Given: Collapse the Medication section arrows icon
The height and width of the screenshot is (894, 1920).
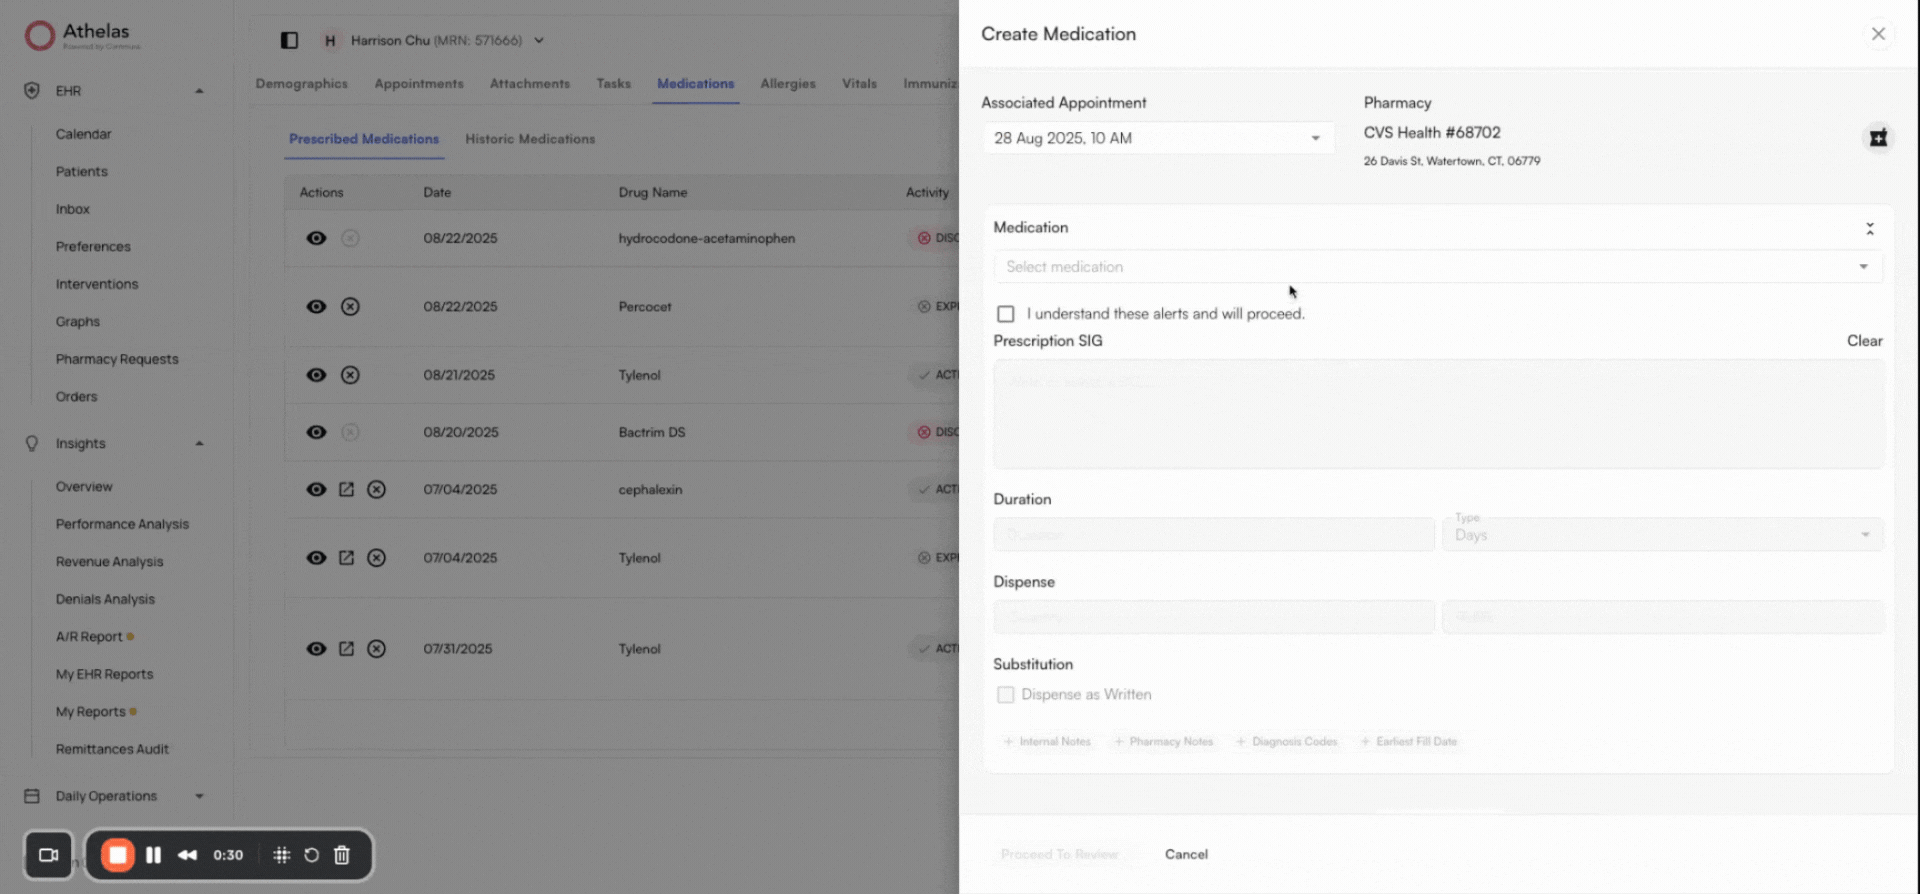Looking at the screenshot, I should [1869, 229].
